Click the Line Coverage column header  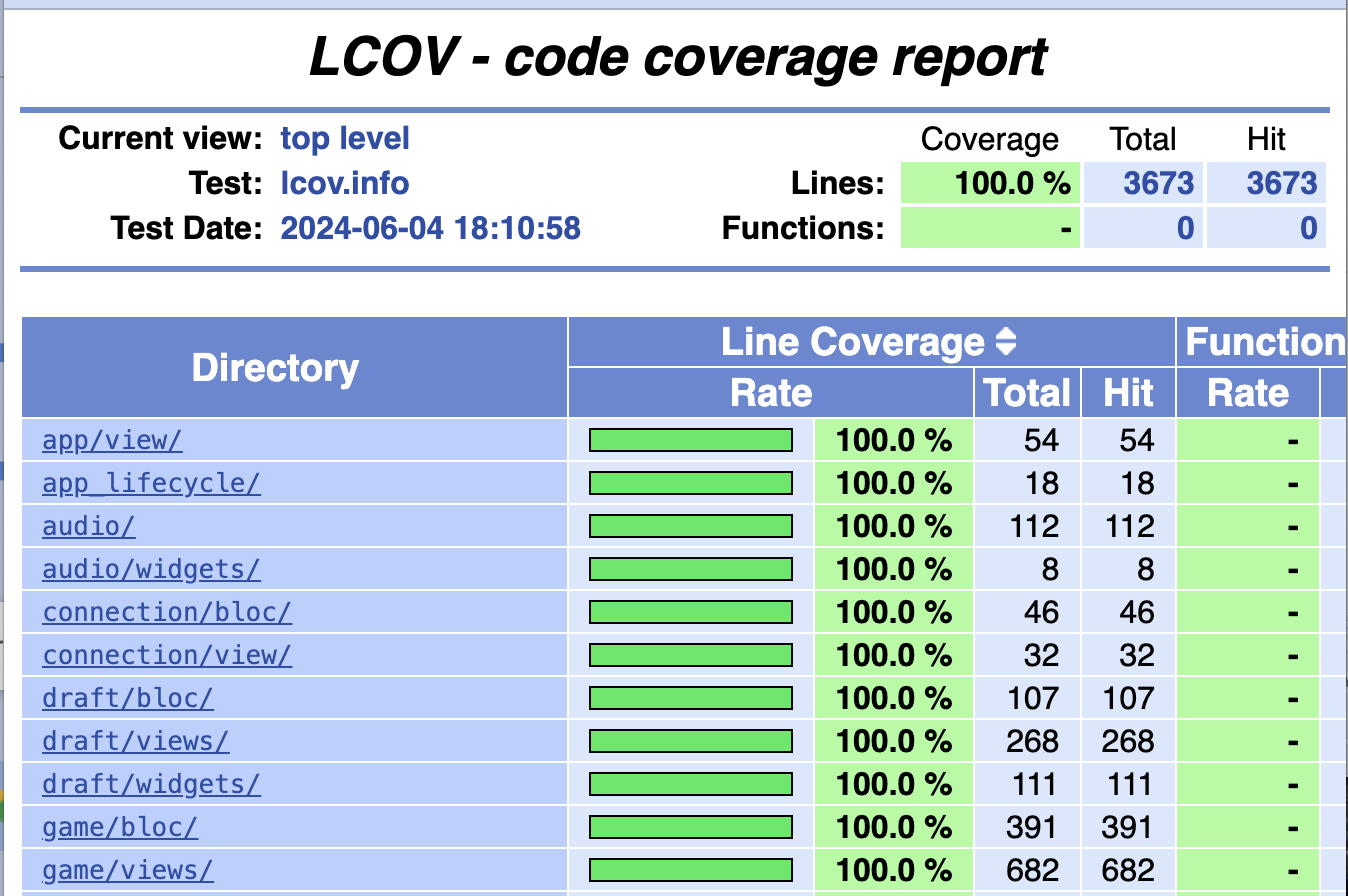(x=852, y=343)
